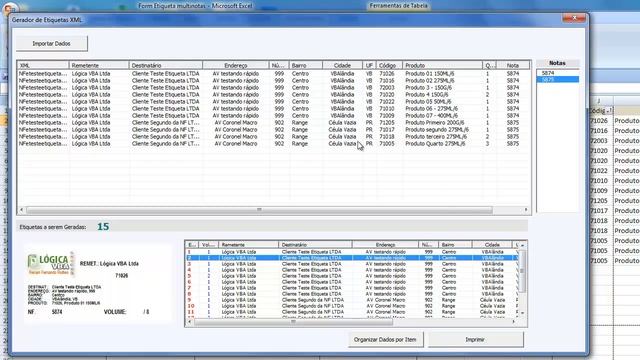Click left arrow of main list horizontal scrollbar
This screenshot has width=640, height=360.
(22, 210)
